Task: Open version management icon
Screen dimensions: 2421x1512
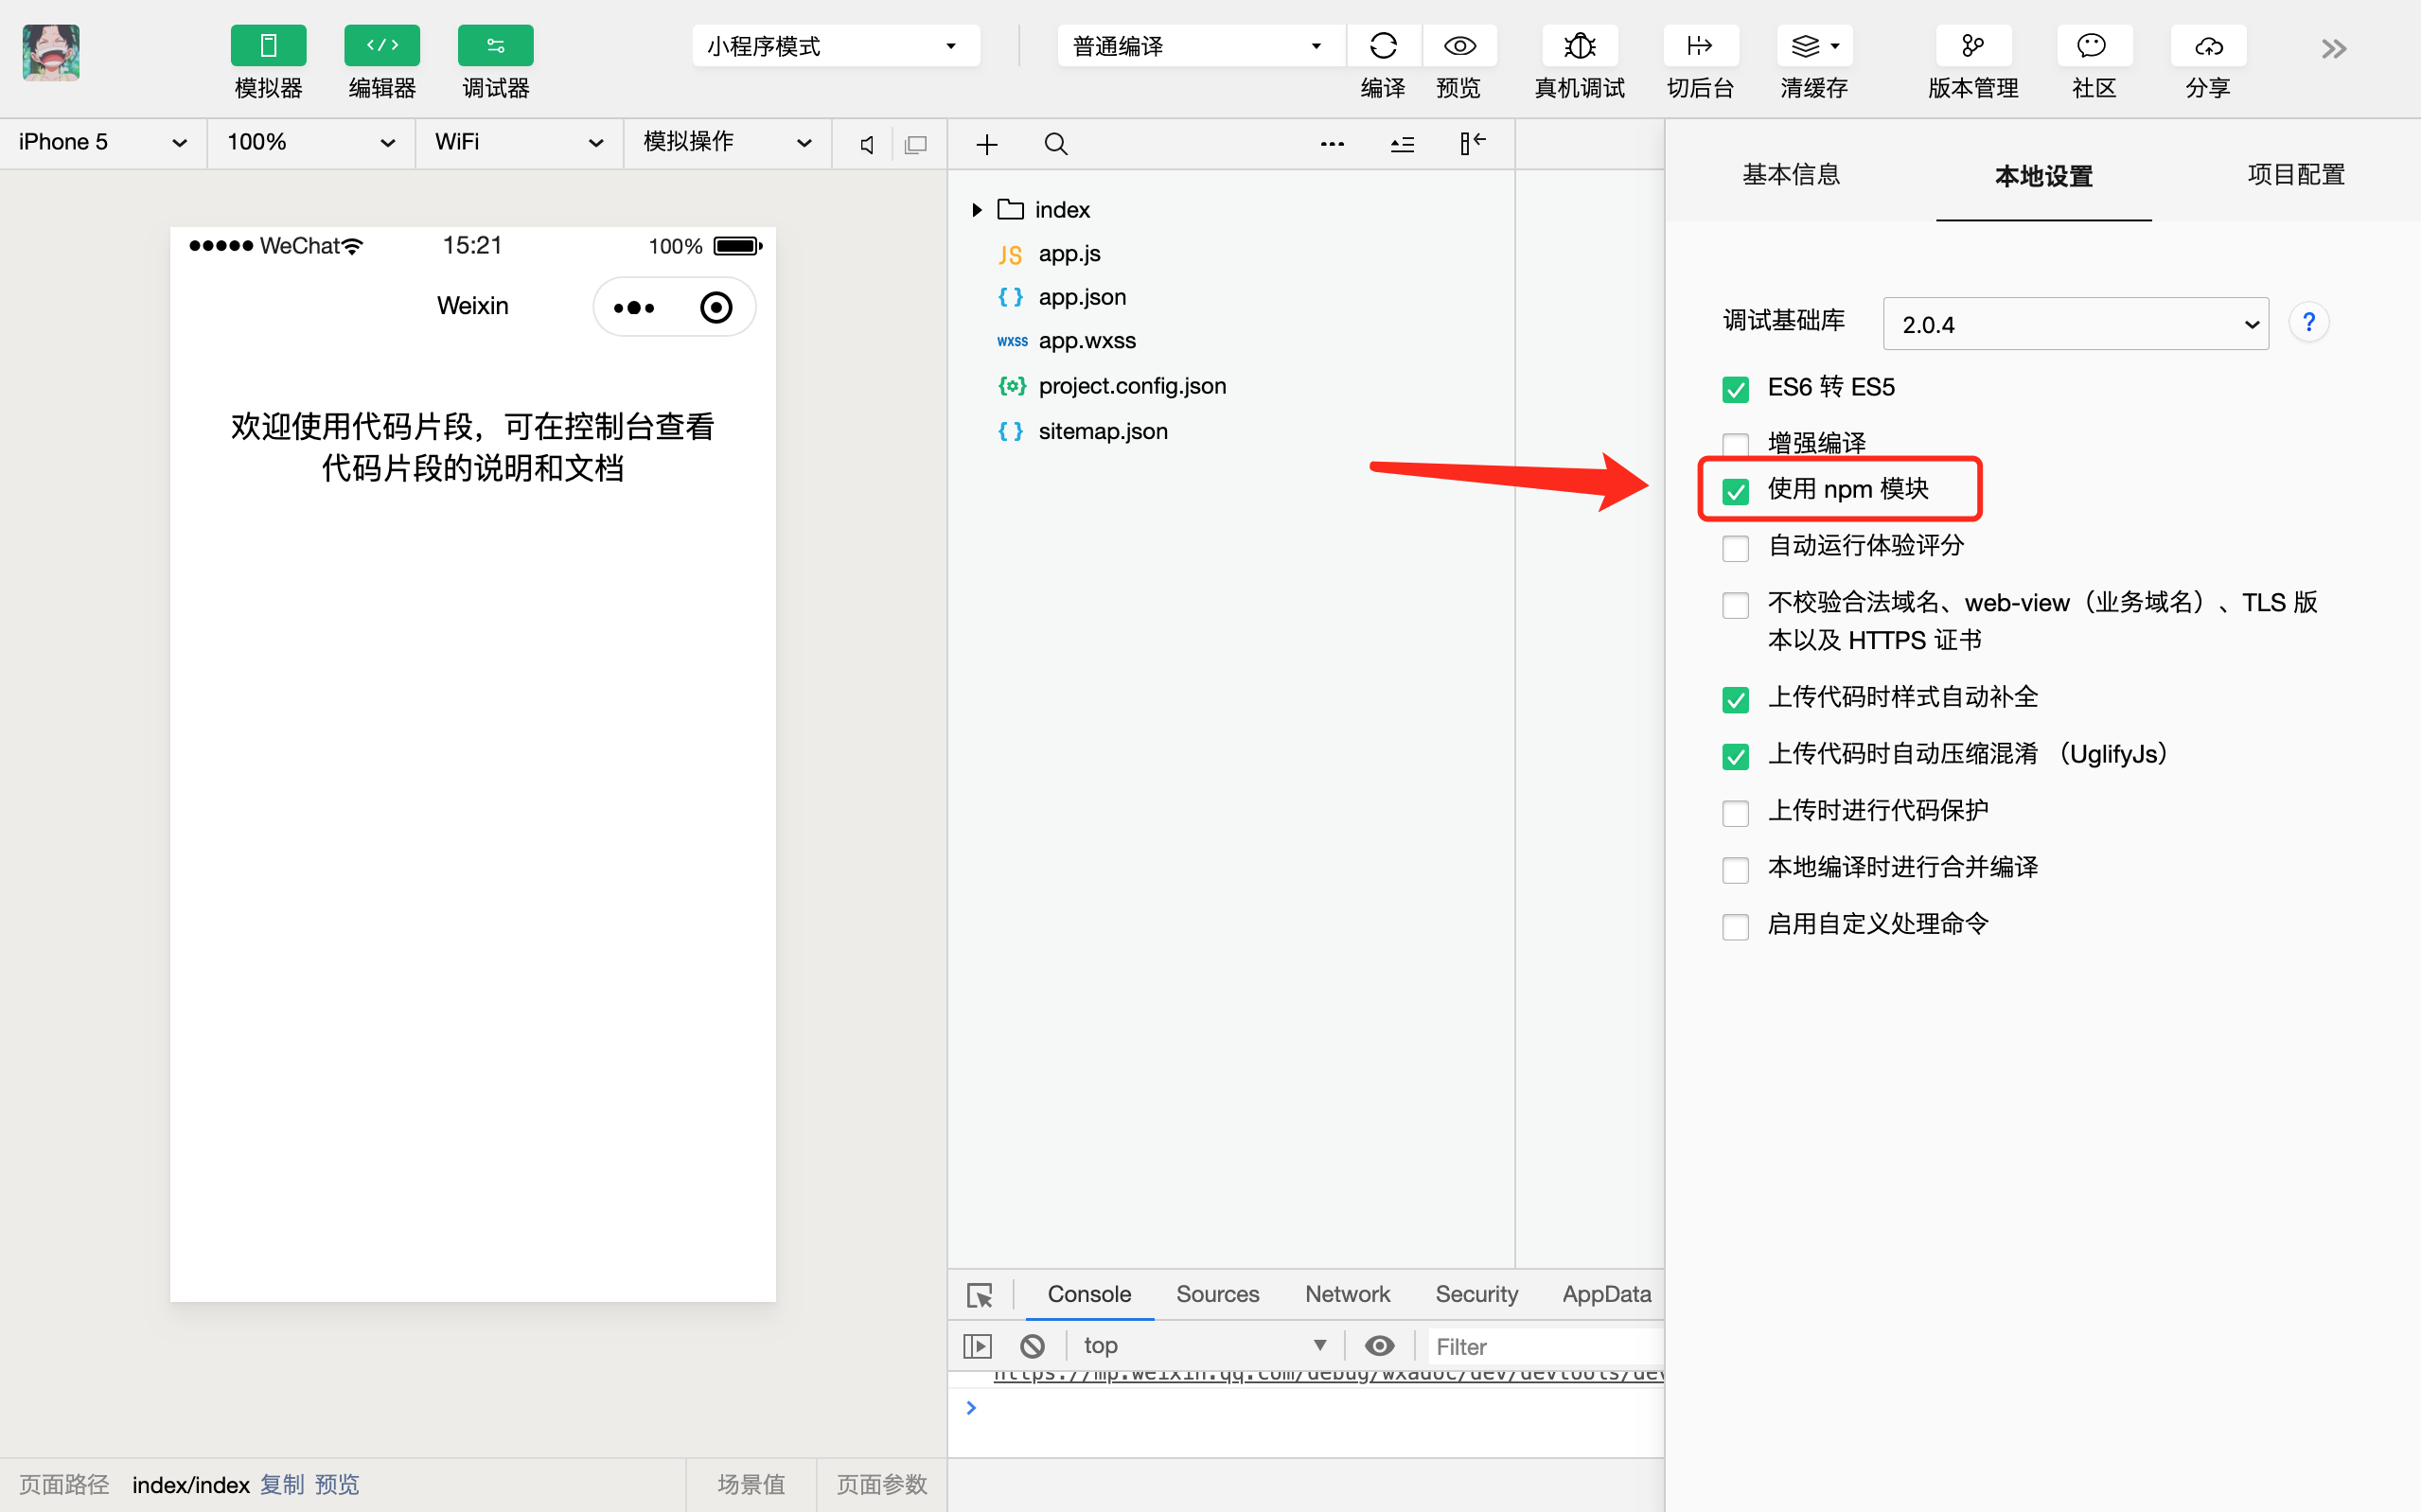Action: (1972, 46)
